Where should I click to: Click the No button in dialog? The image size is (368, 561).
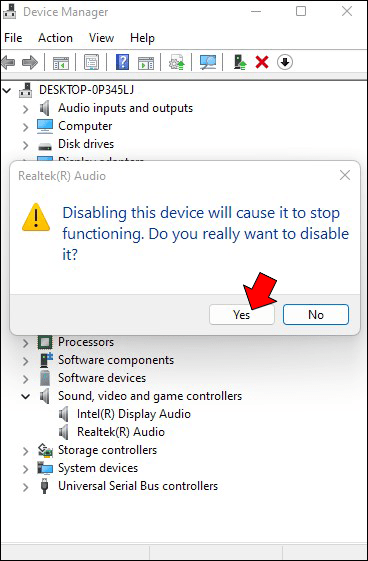(x=316, y=314)
